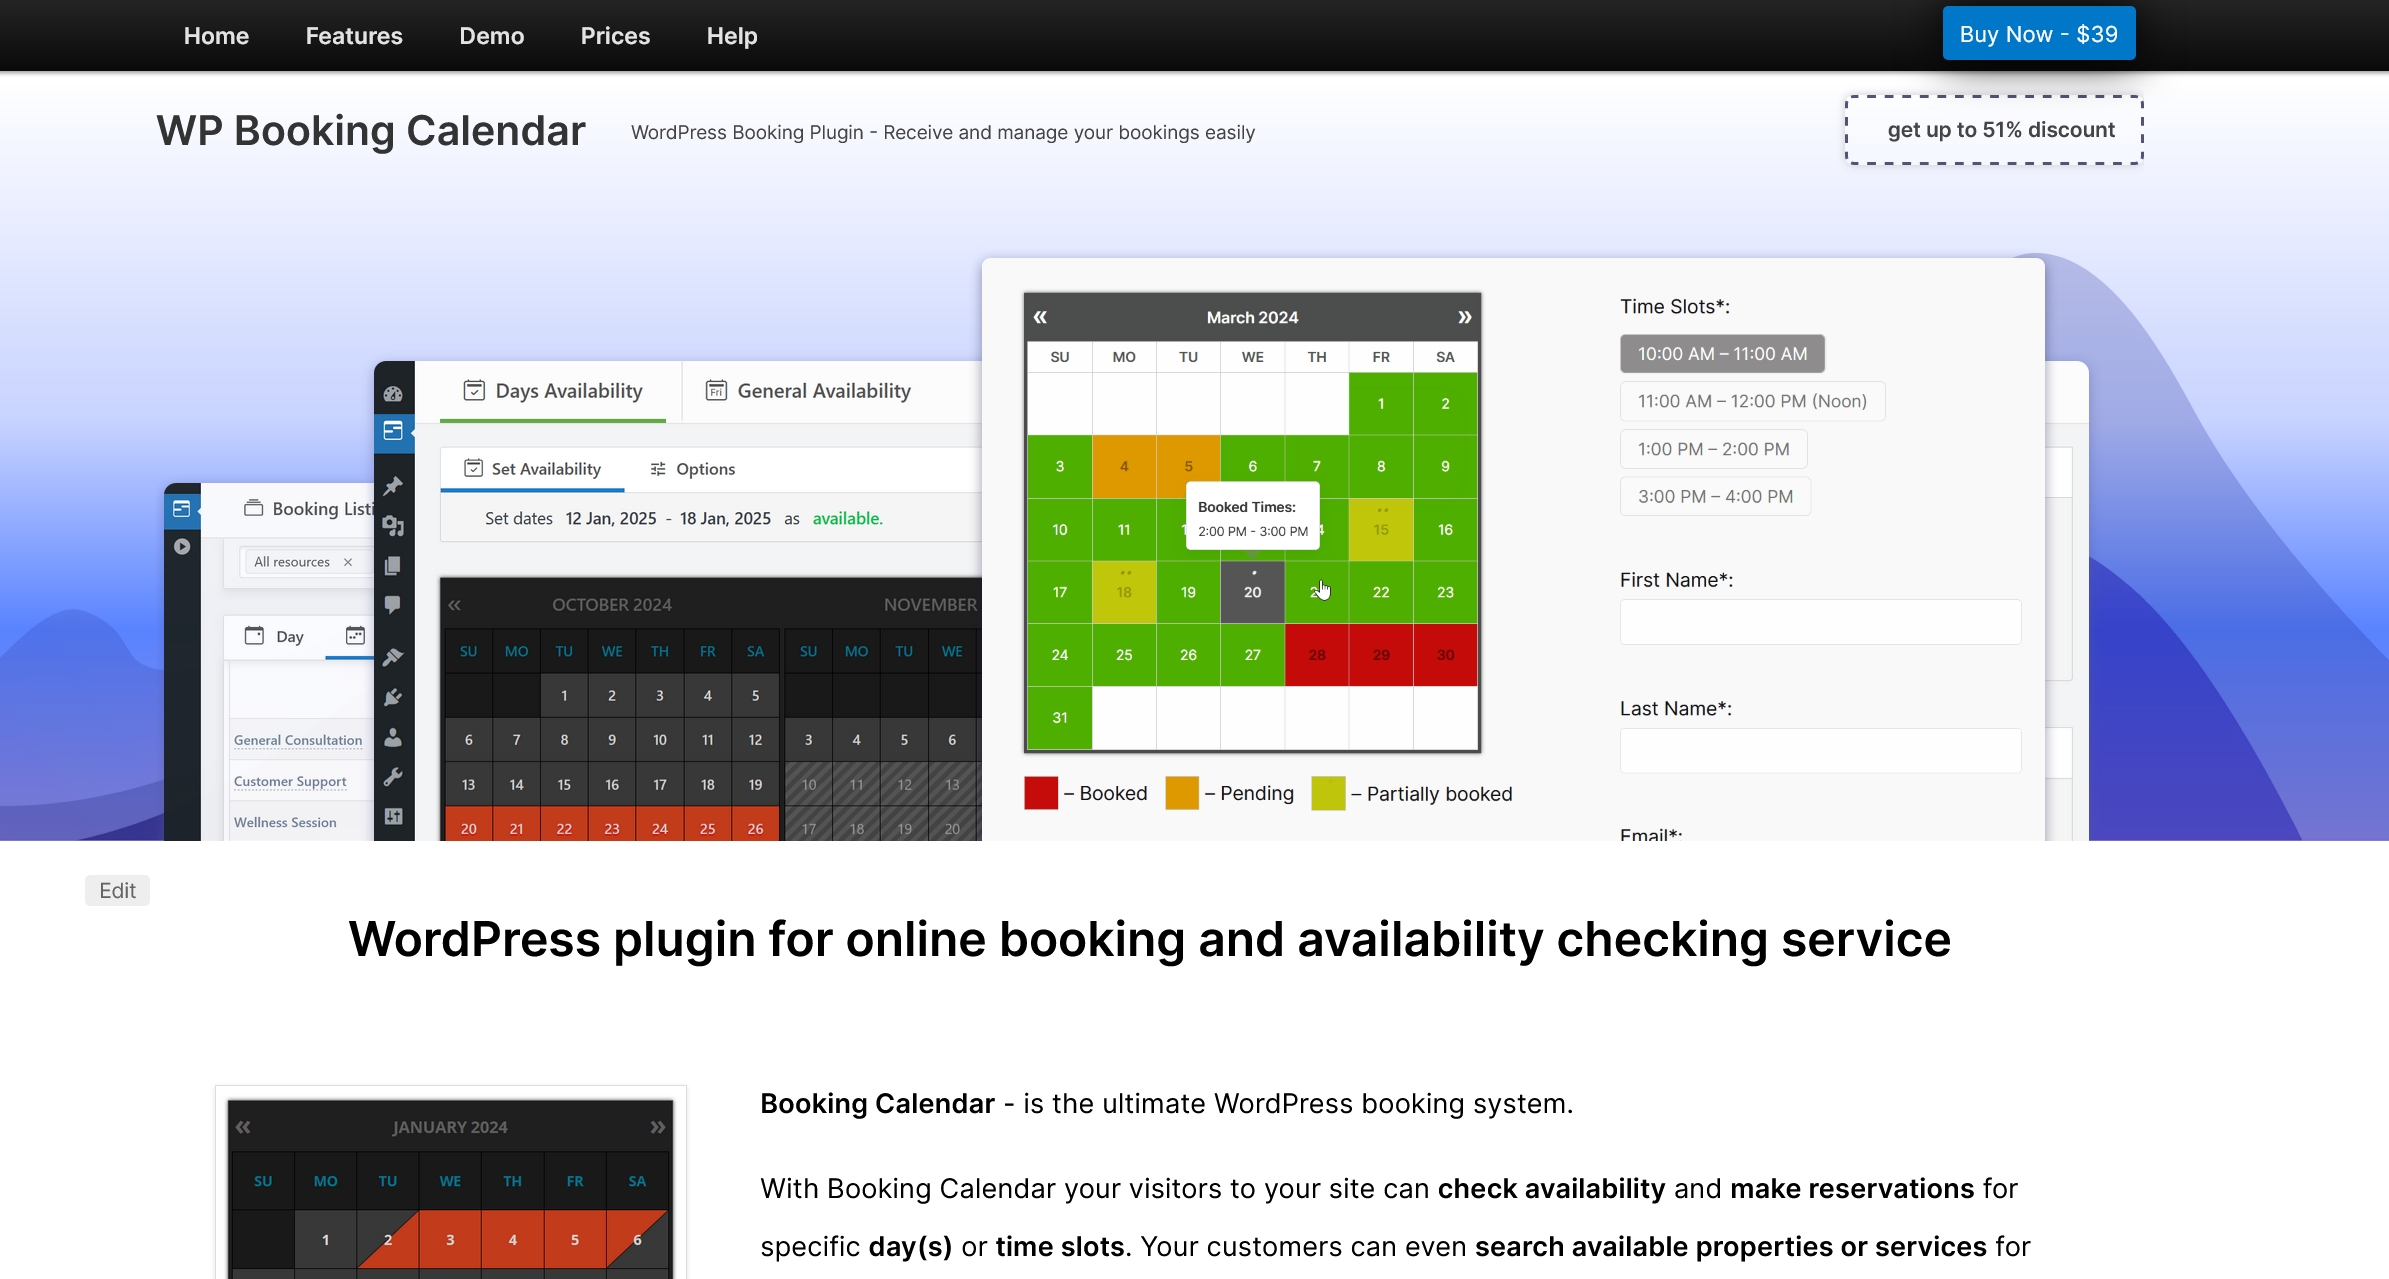Click the play circle icon in left sidebar
Image resolution: width=2389 pixels, height=1279 pixels.
click(181, 547)
